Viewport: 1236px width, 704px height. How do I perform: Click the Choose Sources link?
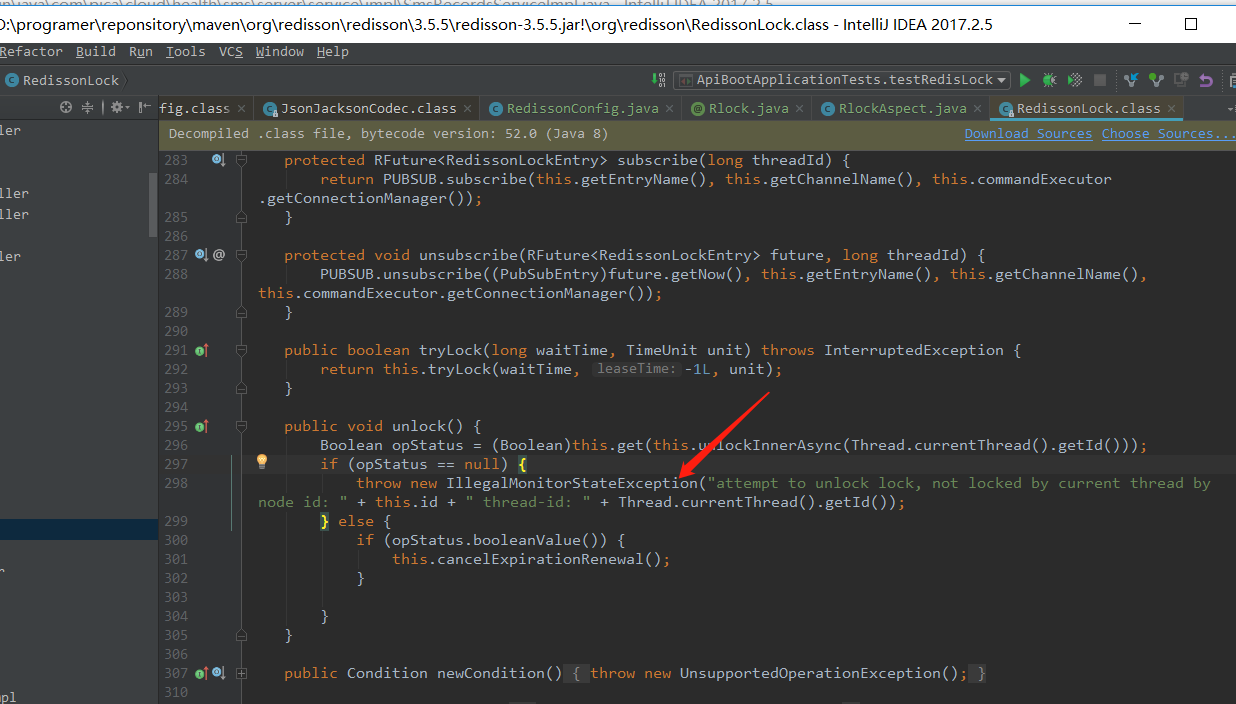pos(1168,133)
